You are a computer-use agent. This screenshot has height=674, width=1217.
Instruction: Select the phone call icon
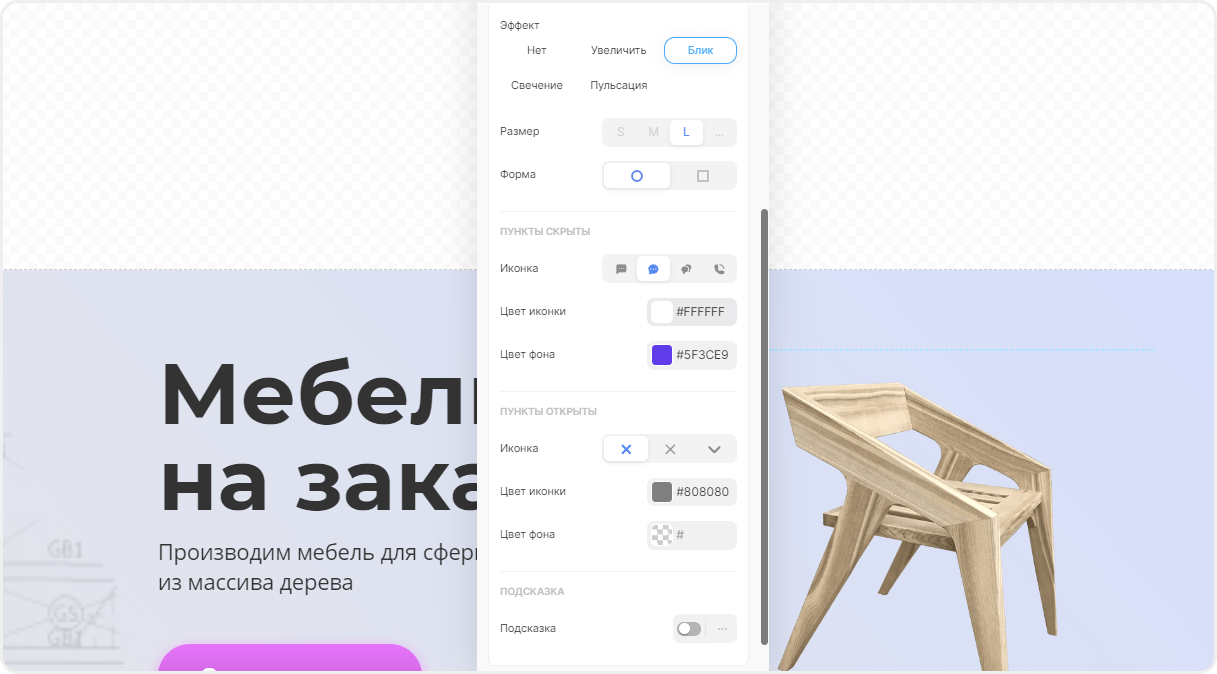click(719, 269)
